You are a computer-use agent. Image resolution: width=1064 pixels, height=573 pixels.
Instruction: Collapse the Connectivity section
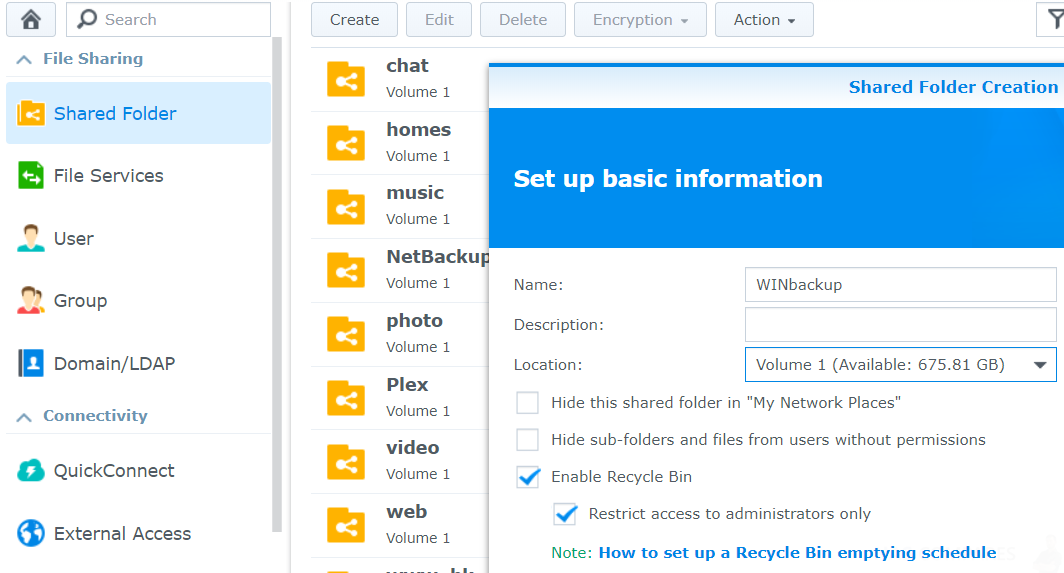(x=24, y=416)
